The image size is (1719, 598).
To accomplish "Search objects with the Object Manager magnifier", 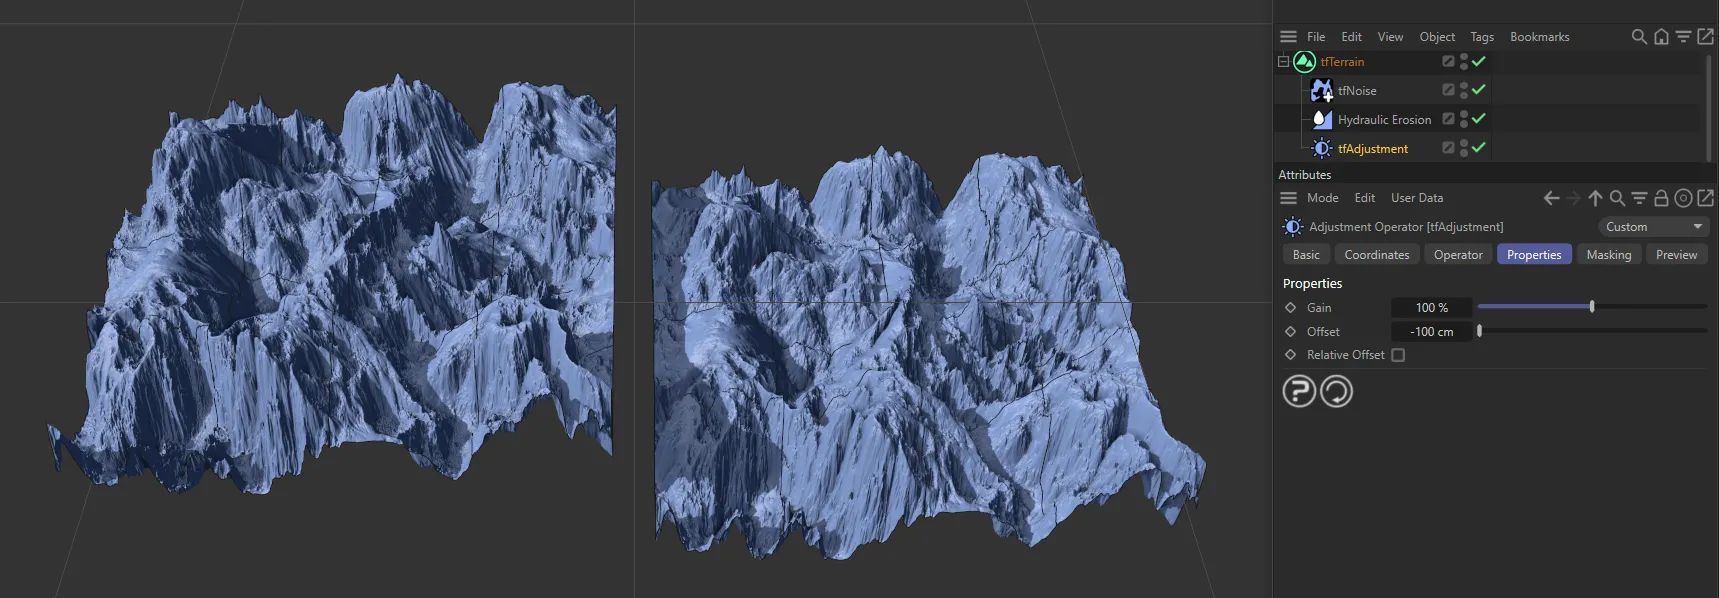I will tap(1639, 37).
